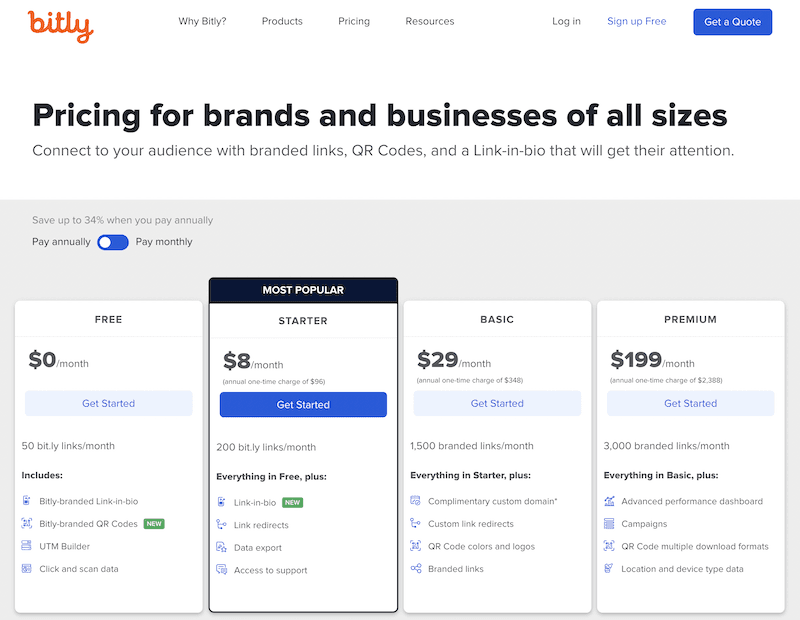Image resolution: width=800 pixels, height=620 pixels.
Task: Open the Why Bitly? dropdown
Action: click(202, 21)
